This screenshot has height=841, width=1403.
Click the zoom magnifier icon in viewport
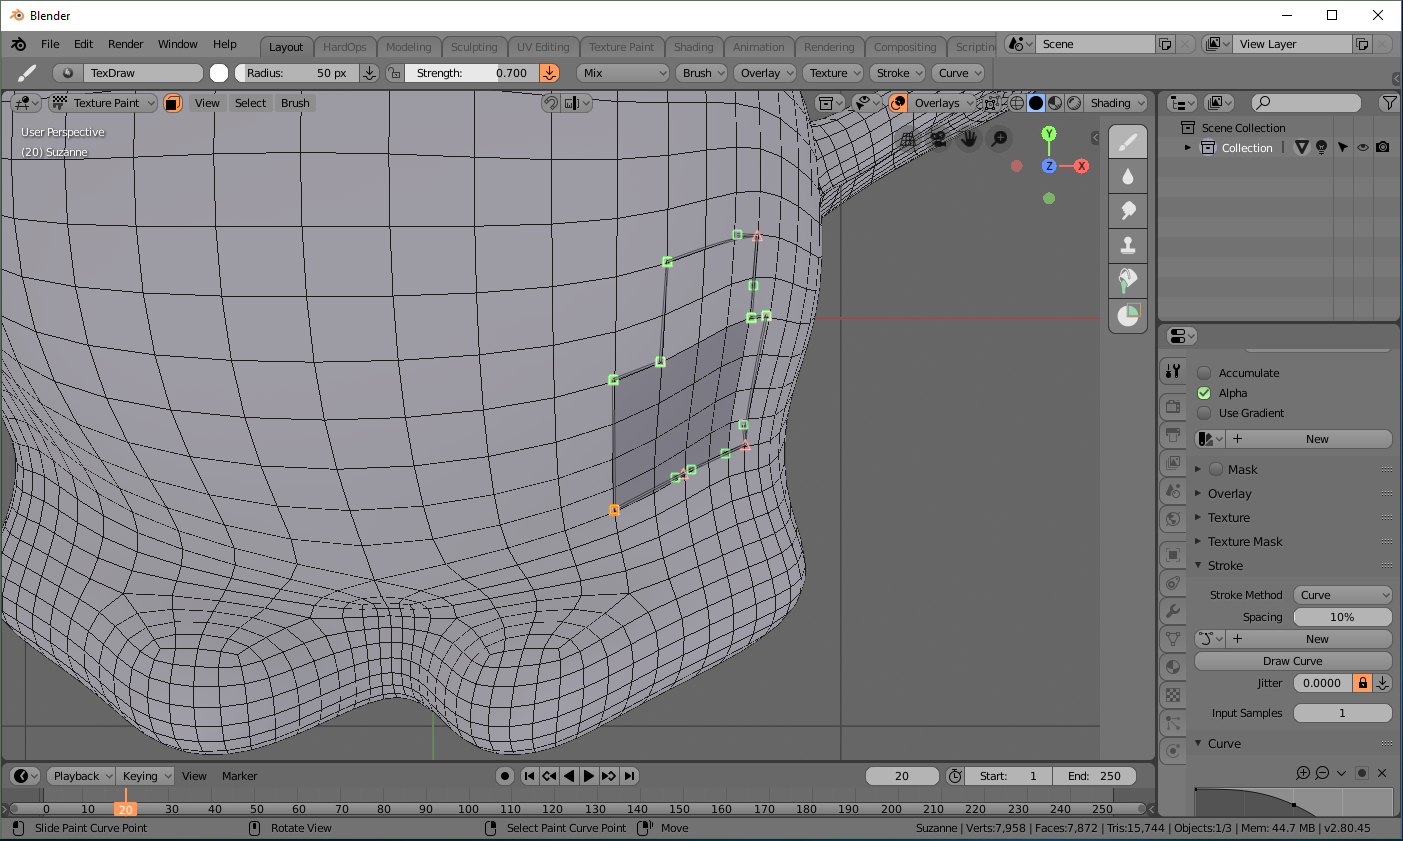(998, 140)
